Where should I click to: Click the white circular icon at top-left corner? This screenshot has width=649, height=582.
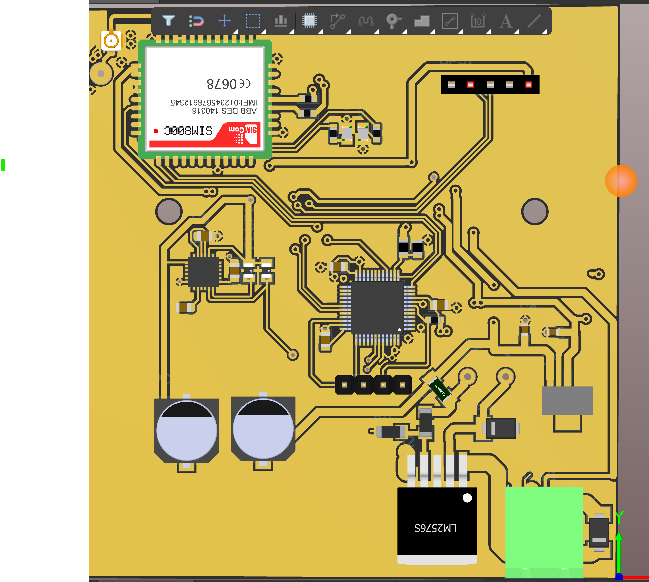point(111,41)
